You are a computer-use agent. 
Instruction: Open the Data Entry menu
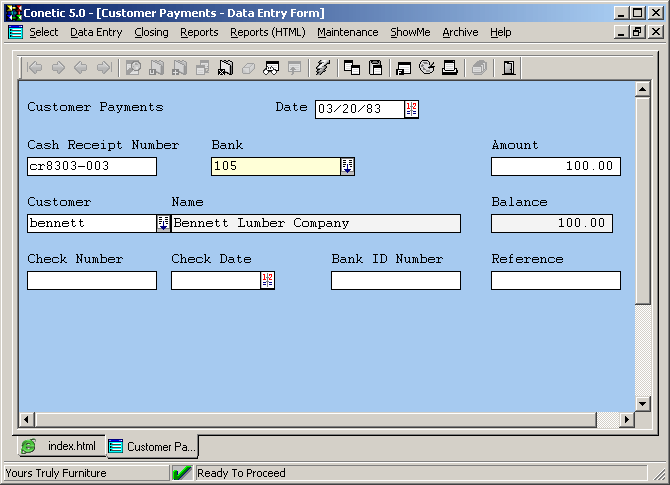(x=96, y=32)
